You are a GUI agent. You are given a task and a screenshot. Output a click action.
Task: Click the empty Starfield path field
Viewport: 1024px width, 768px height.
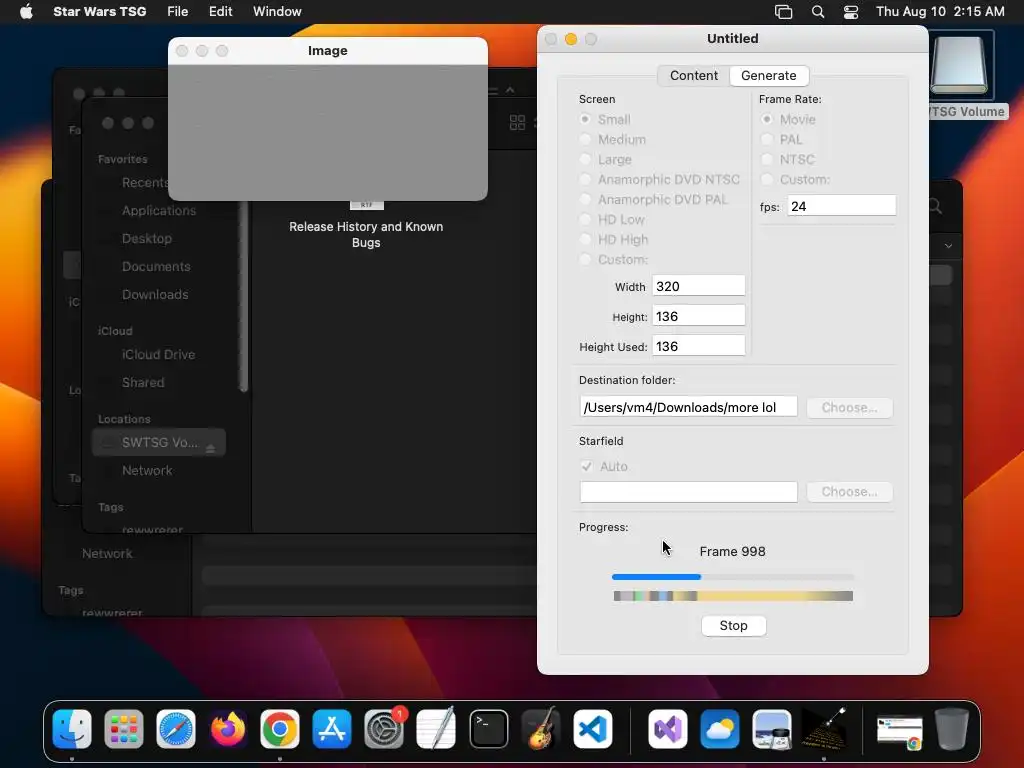pos(688,492)
